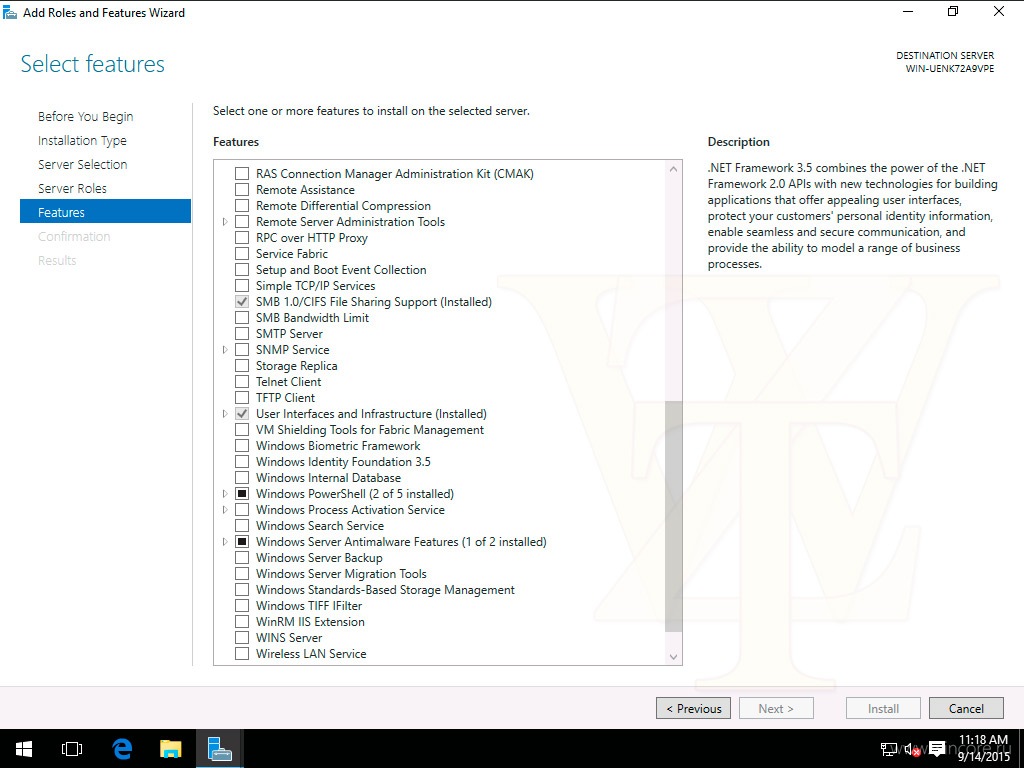
Task: Open Task View on the taskbar
Action: click(x=72, y=748)
